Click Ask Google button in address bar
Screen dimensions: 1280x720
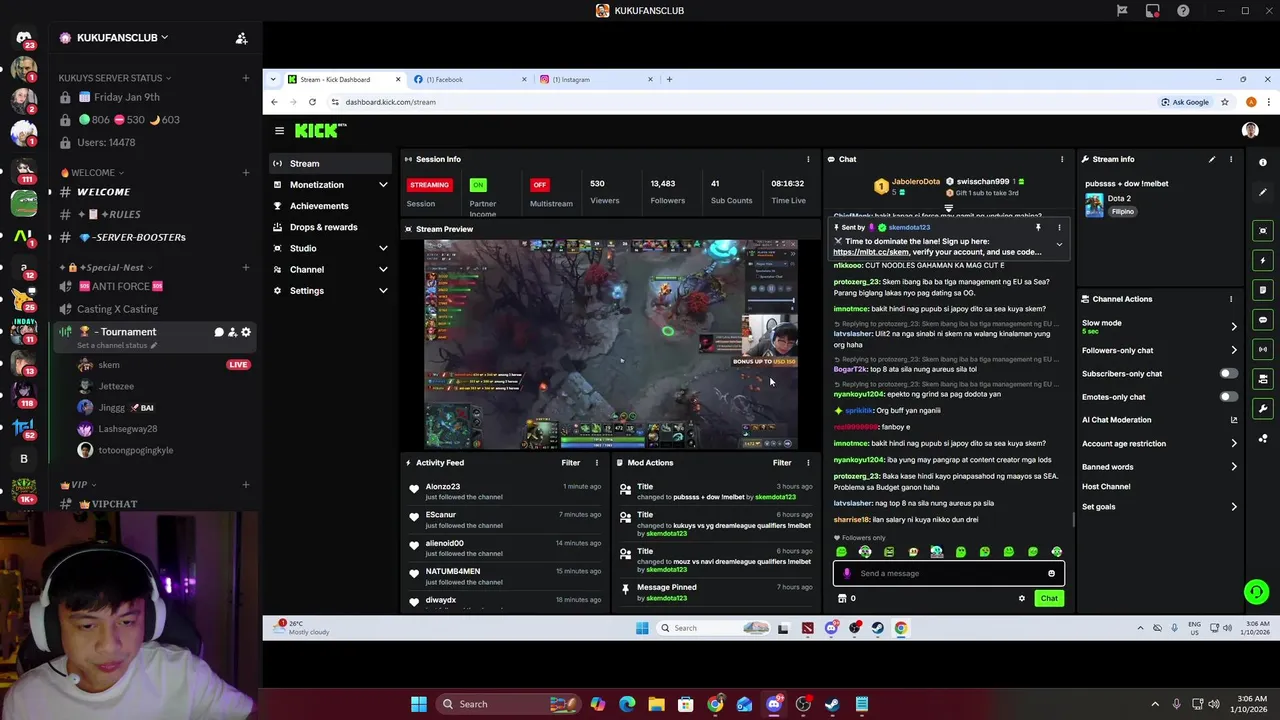tap(1186, 102)
